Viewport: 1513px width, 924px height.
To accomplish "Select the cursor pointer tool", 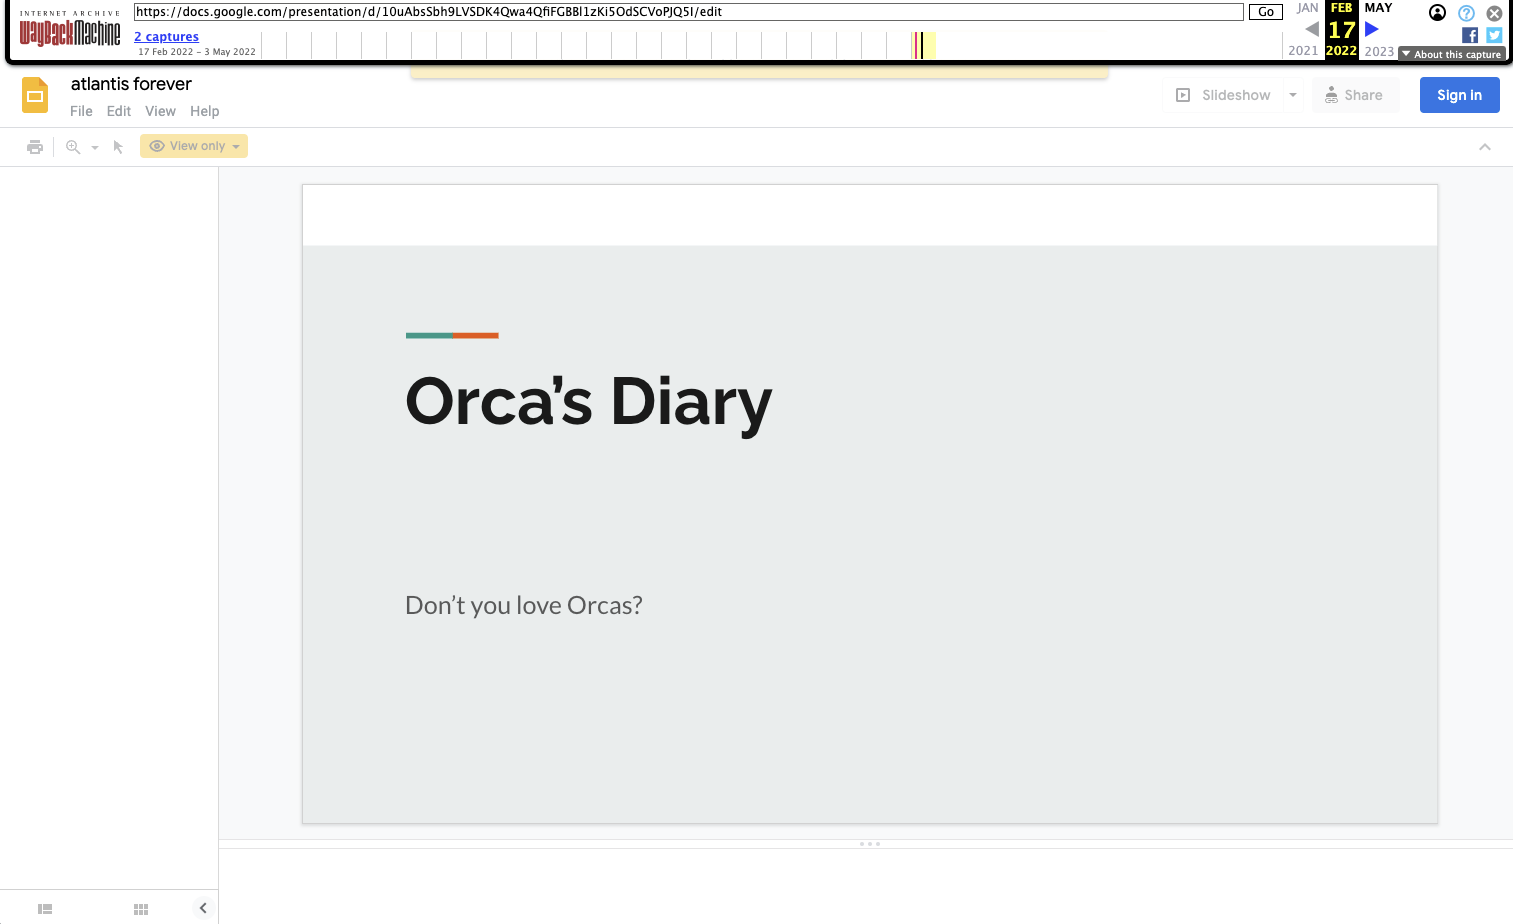I will (x=118, y=147).
